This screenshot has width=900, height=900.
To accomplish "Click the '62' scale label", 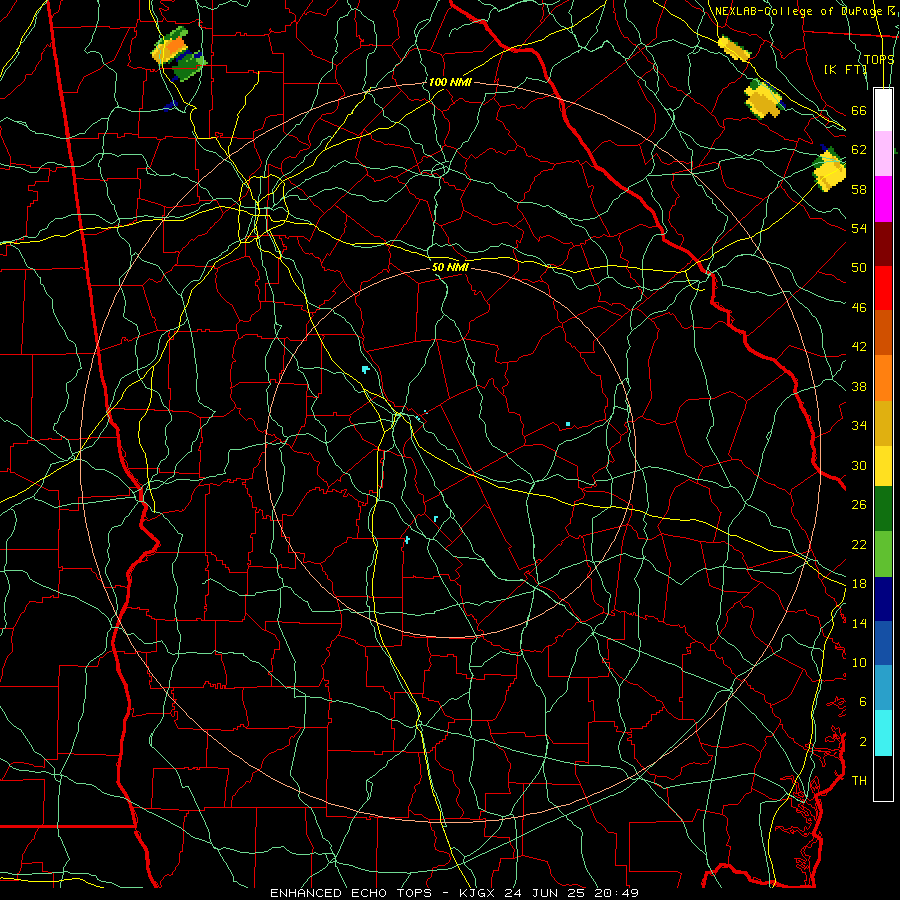I will pos(859,150).
